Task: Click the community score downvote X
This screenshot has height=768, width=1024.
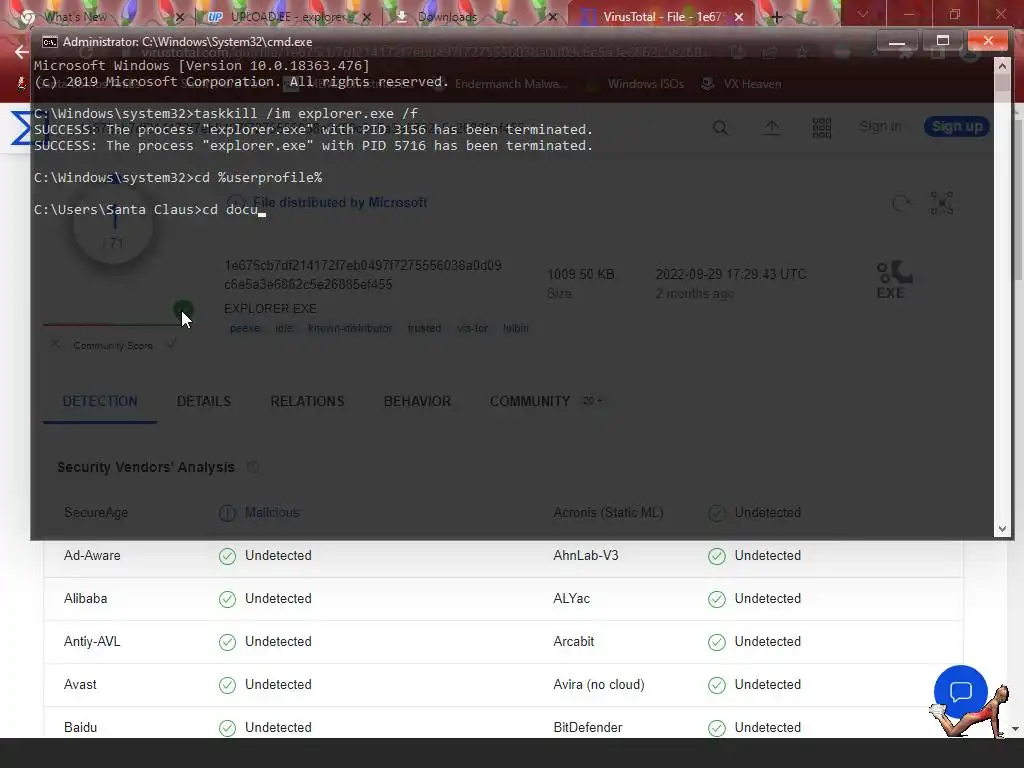Action: click(56, 344)
